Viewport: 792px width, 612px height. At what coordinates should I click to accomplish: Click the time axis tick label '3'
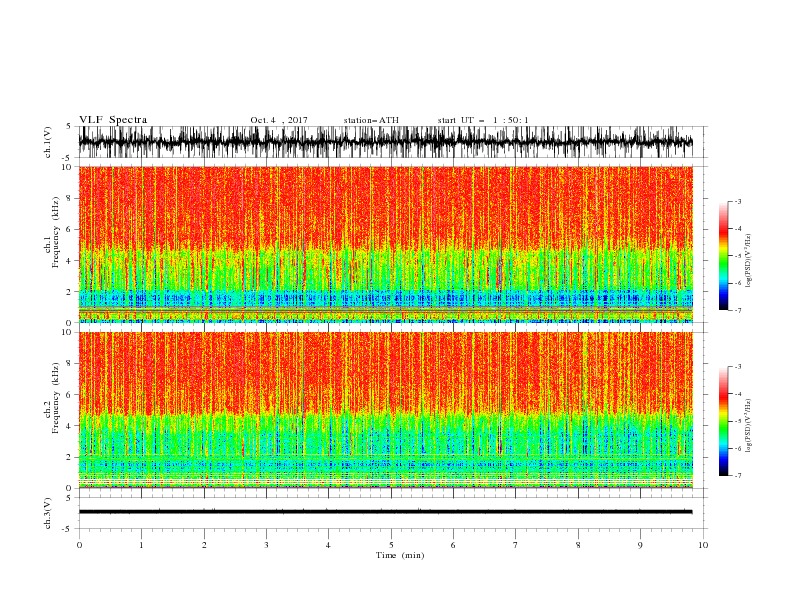266,545
